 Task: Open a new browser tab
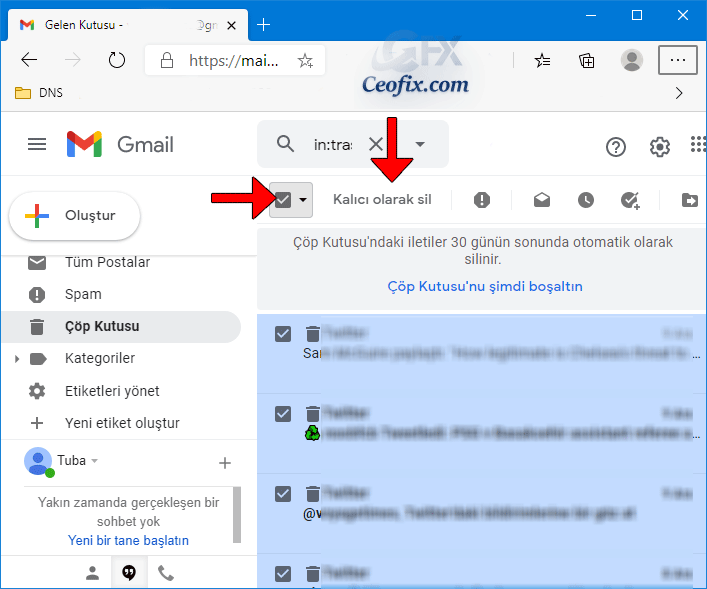click(x=263, y=25)
